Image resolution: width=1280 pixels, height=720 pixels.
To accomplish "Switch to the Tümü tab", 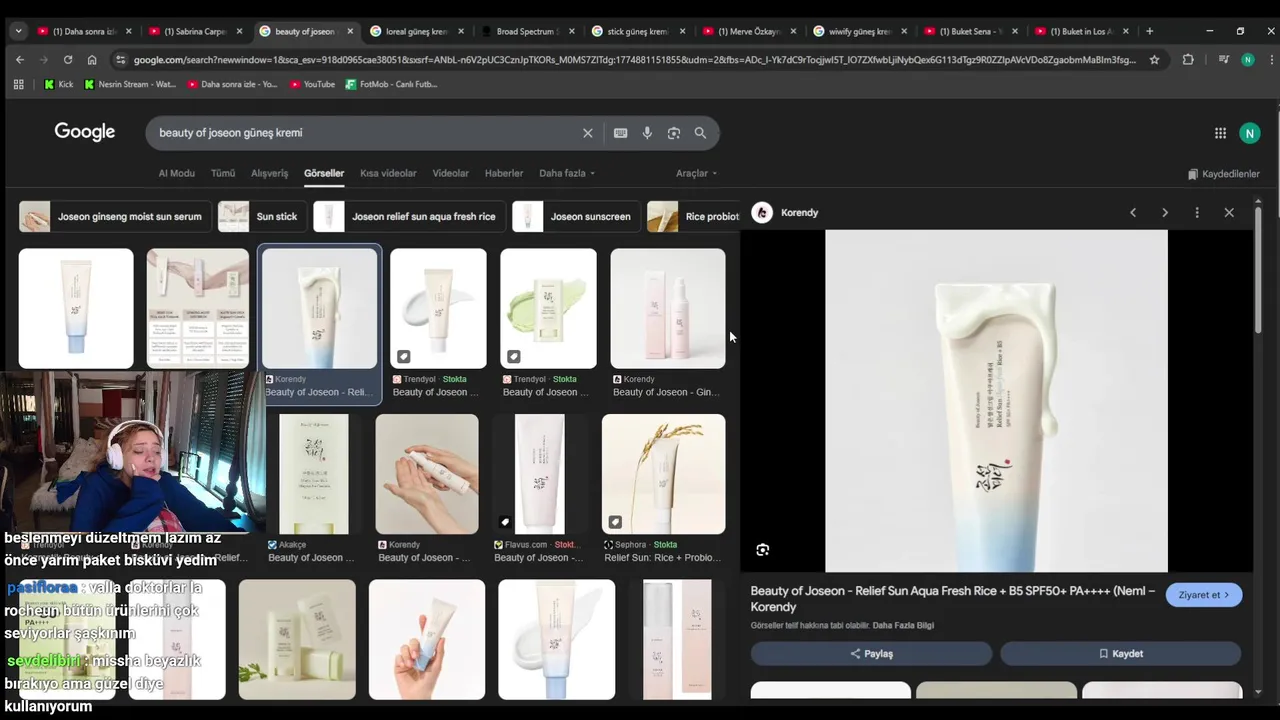I will 223,173.
